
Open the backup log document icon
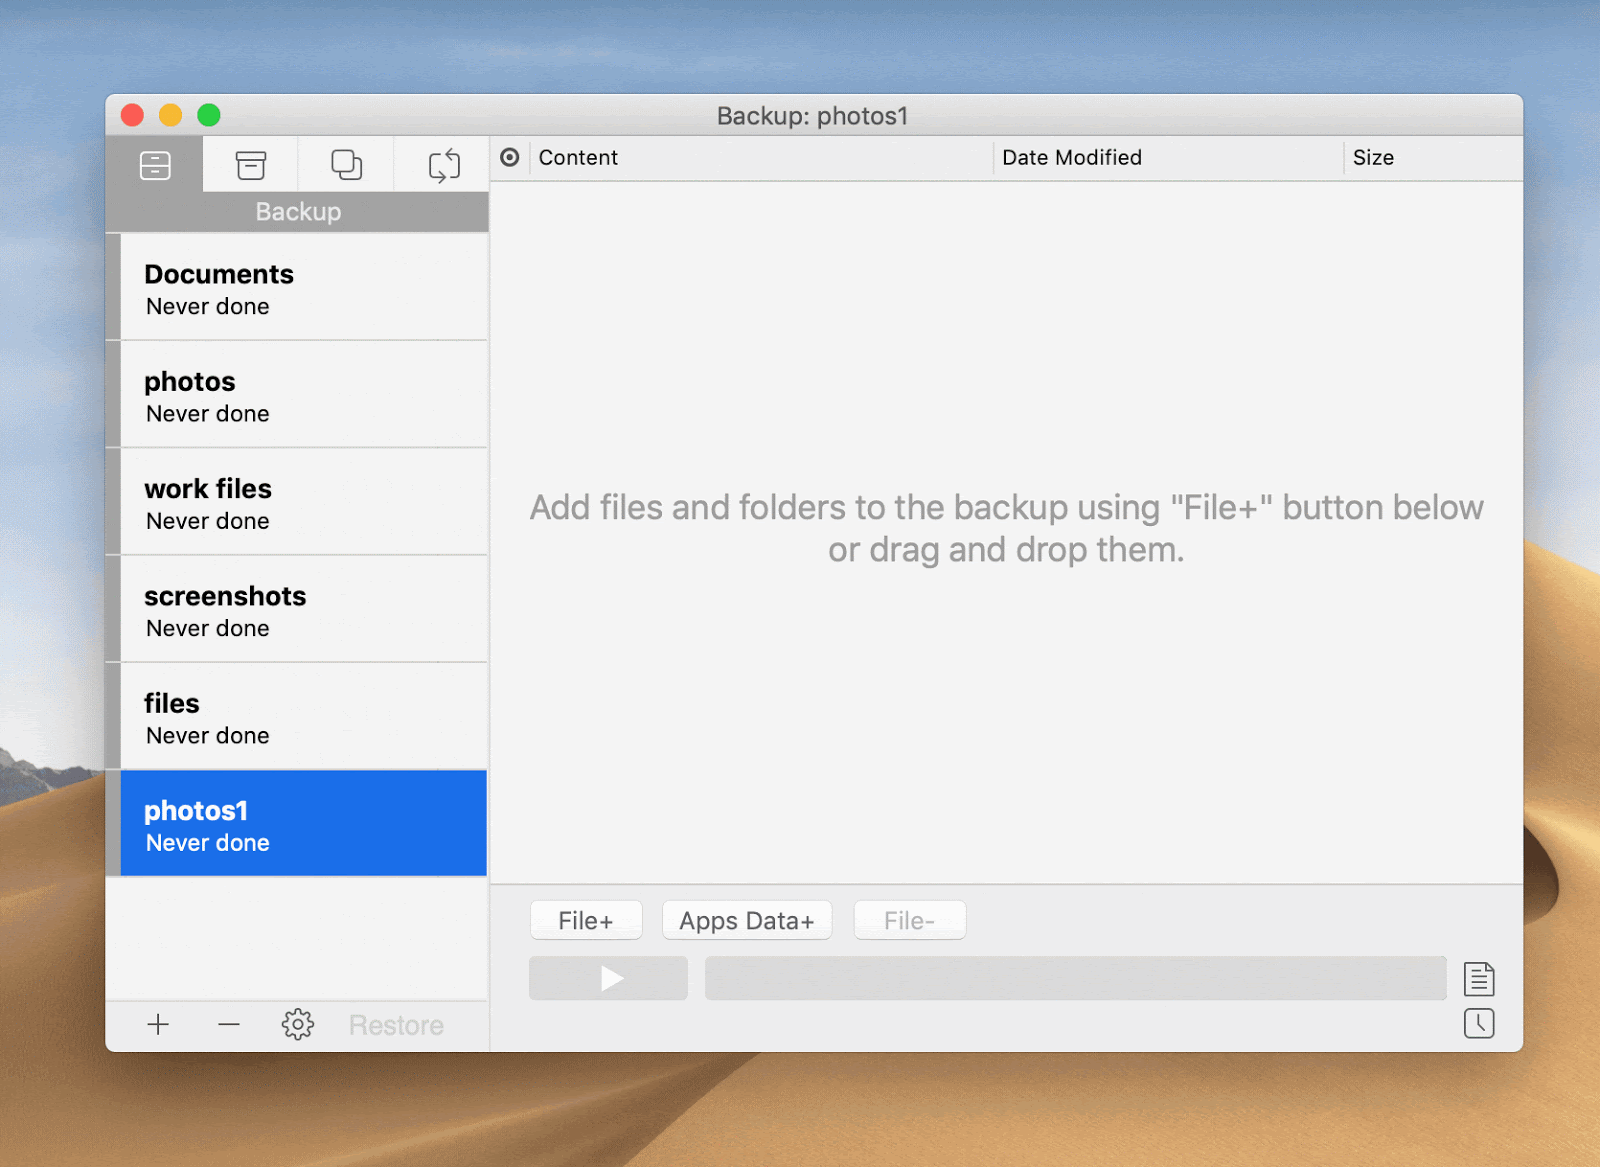point(1479,979)
